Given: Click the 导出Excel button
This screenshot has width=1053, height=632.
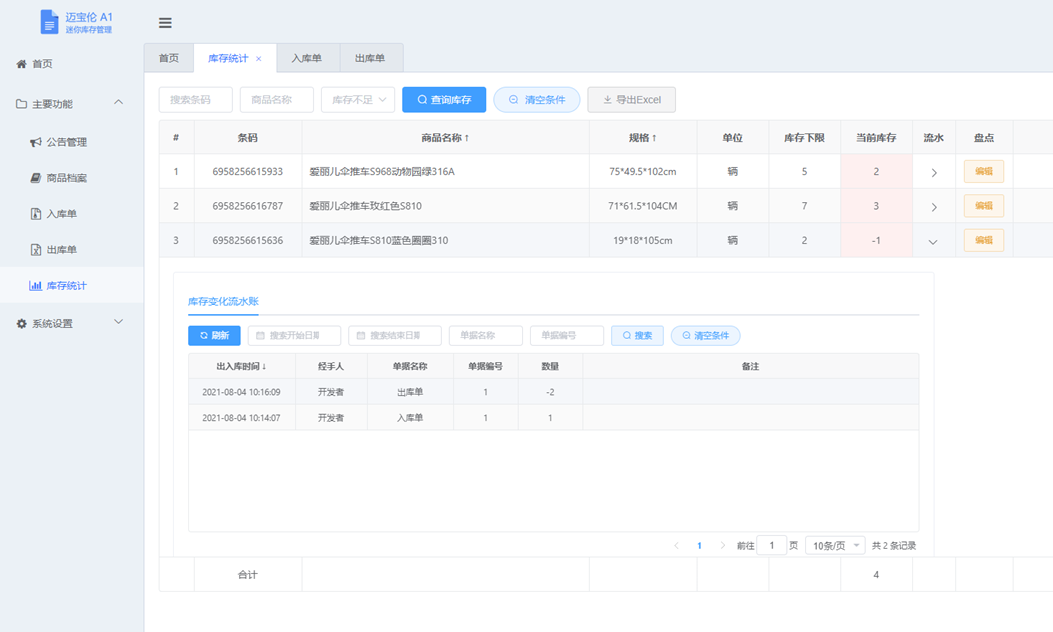Looking at the screenshot, I should click(631, 99).
